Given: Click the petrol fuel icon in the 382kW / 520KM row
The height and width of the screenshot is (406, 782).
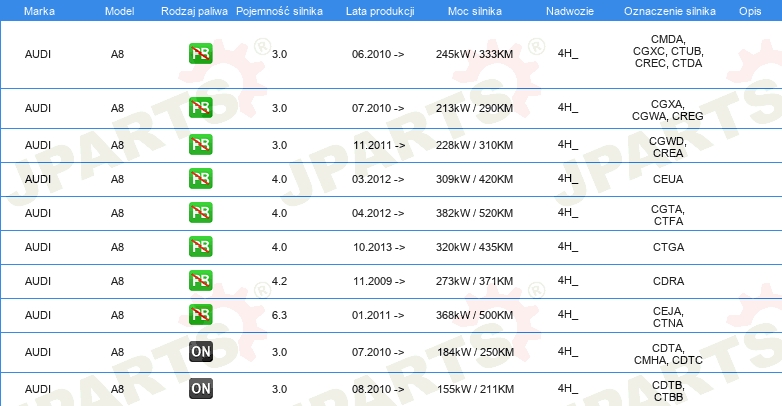Looking at the screenshot, I should pyautogui.click(x=200, y=212).
